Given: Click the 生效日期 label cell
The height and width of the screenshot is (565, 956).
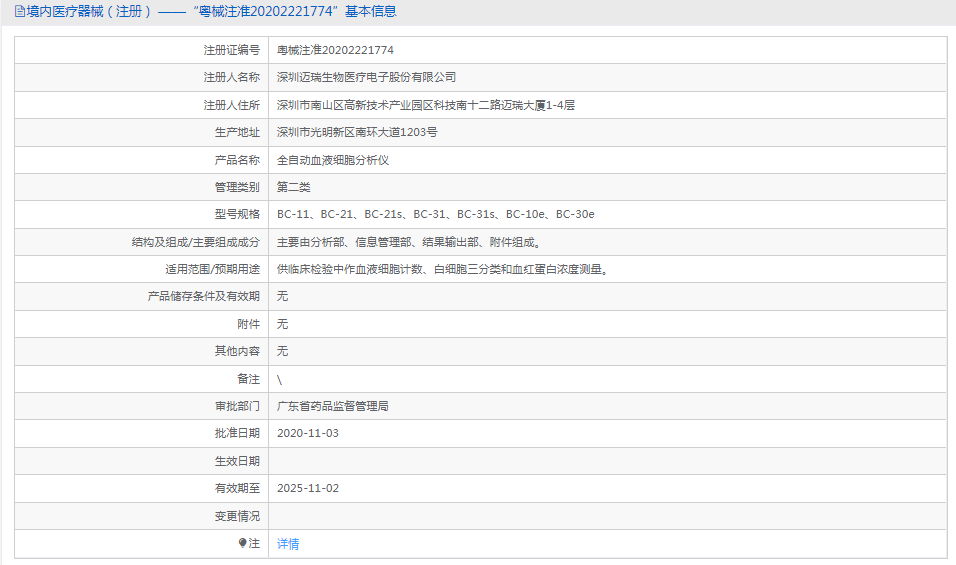Looking at the screenshot, I should [141, 461].
